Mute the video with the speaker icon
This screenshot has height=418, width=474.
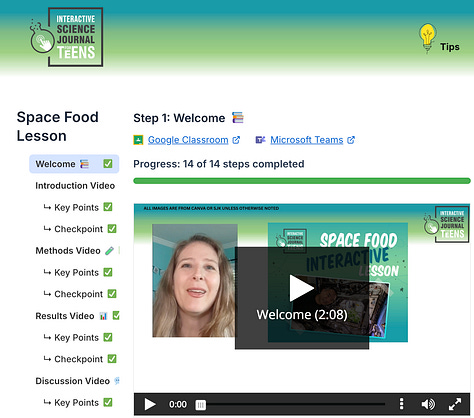(428, 404)
